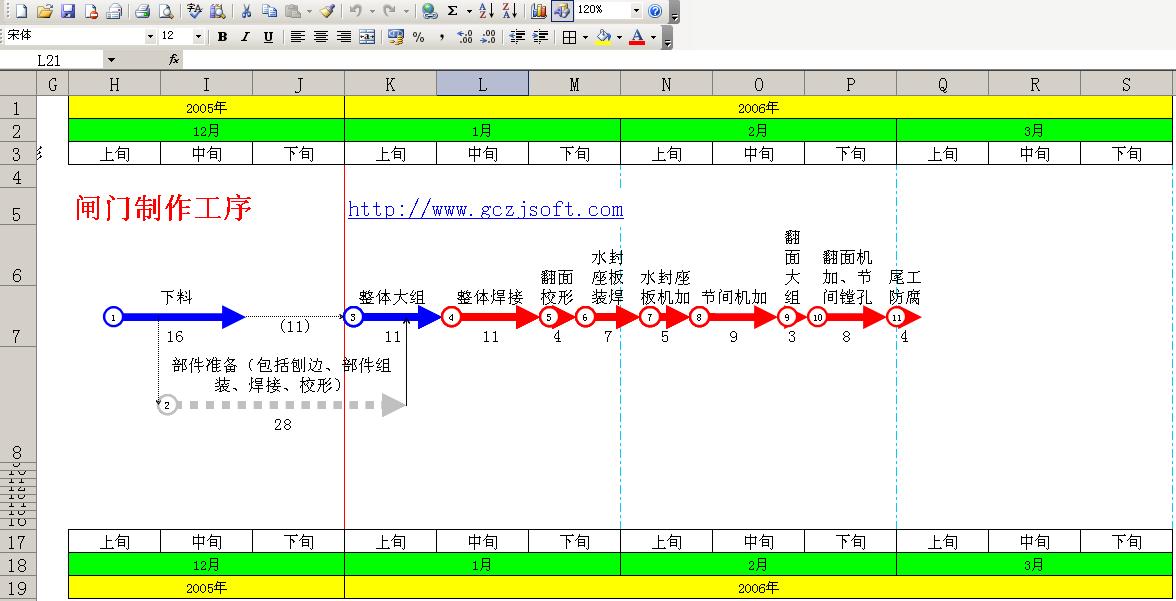This screenshot has width=1176, height=601.
Task: Open the font size dropdown
Action: point(198,37)
